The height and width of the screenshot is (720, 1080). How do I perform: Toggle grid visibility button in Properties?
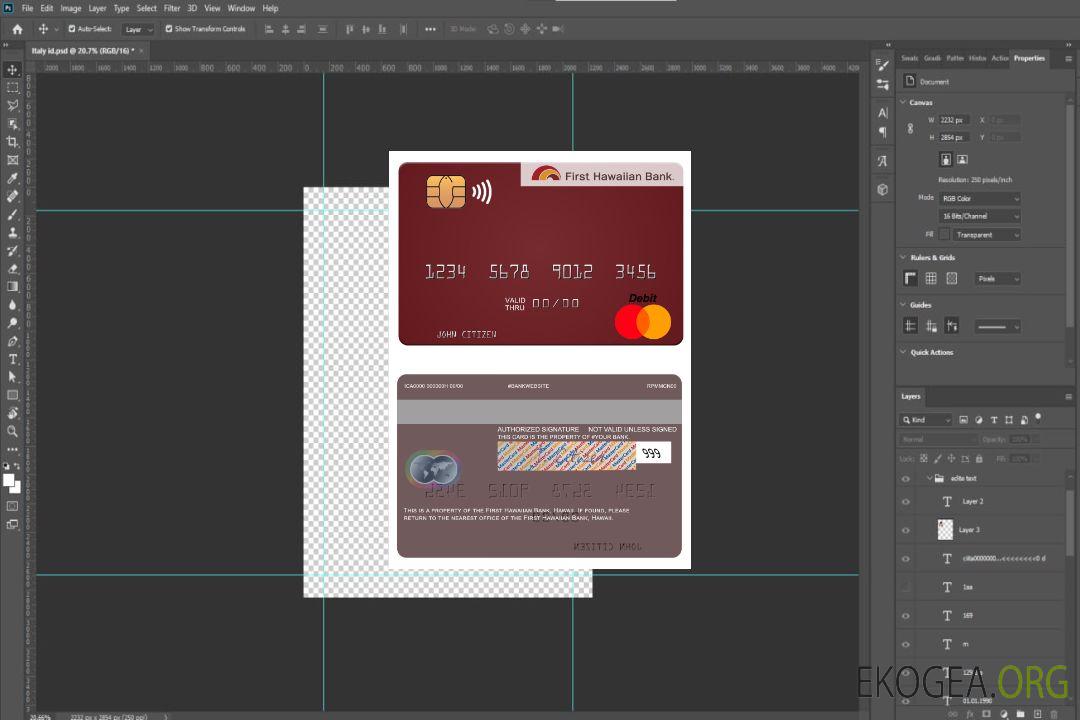(x=931, y=278)
